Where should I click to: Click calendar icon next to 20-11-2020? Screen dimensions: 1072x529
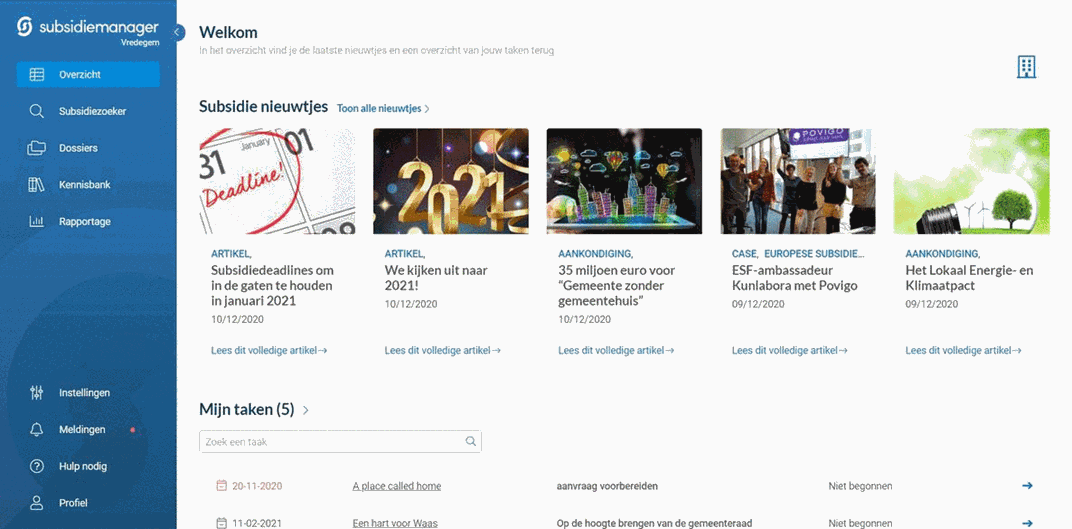click(x=221, y=486)
